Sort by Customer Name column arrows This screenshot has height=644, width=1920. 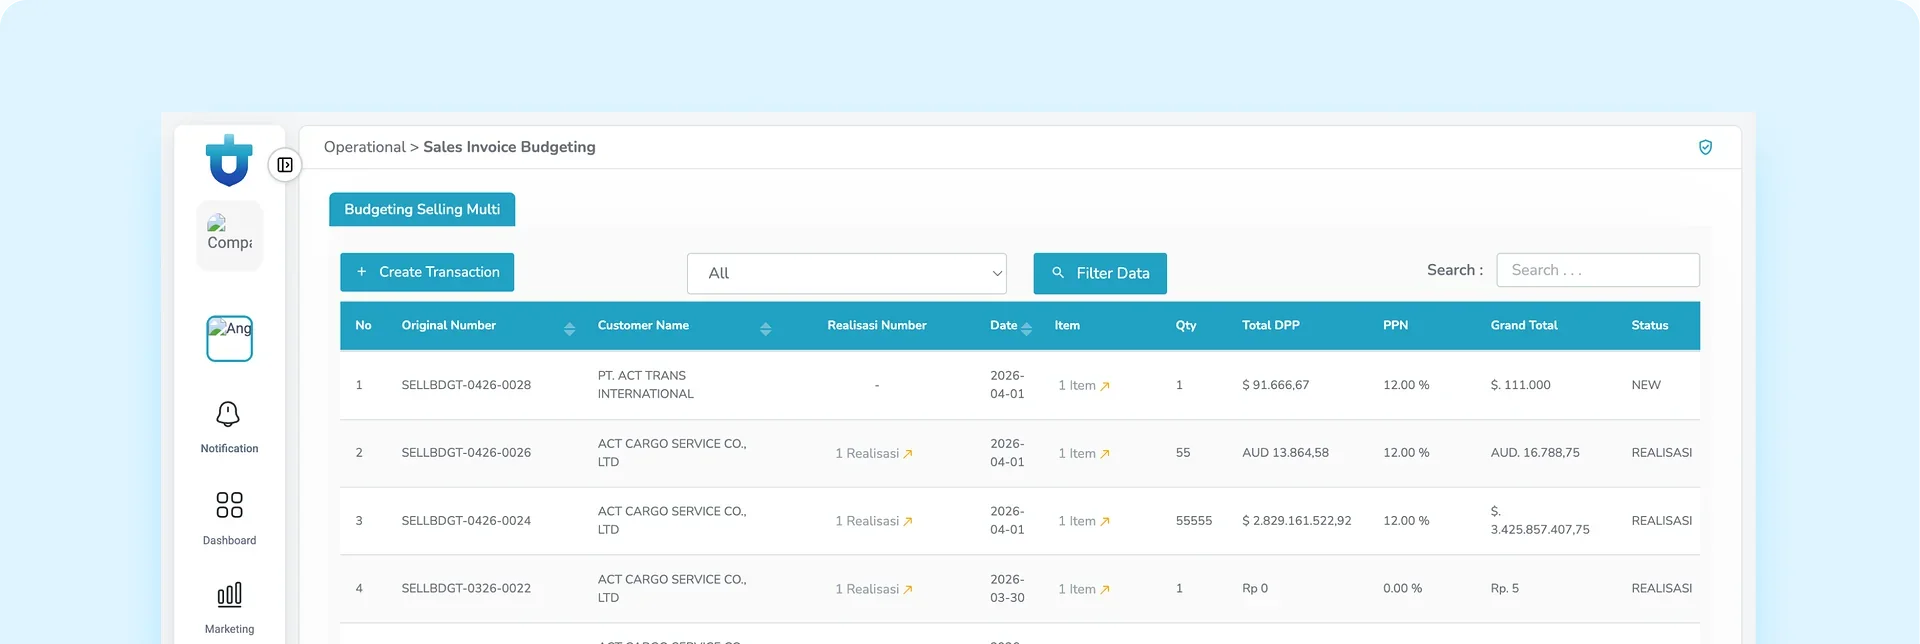[765, 328]
